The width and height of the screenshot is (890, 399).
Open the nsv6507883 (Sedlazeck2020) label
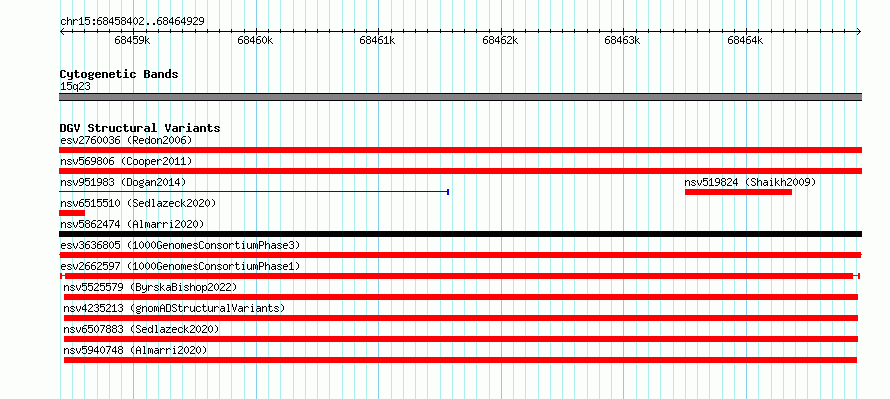click(x=141, y=329)
